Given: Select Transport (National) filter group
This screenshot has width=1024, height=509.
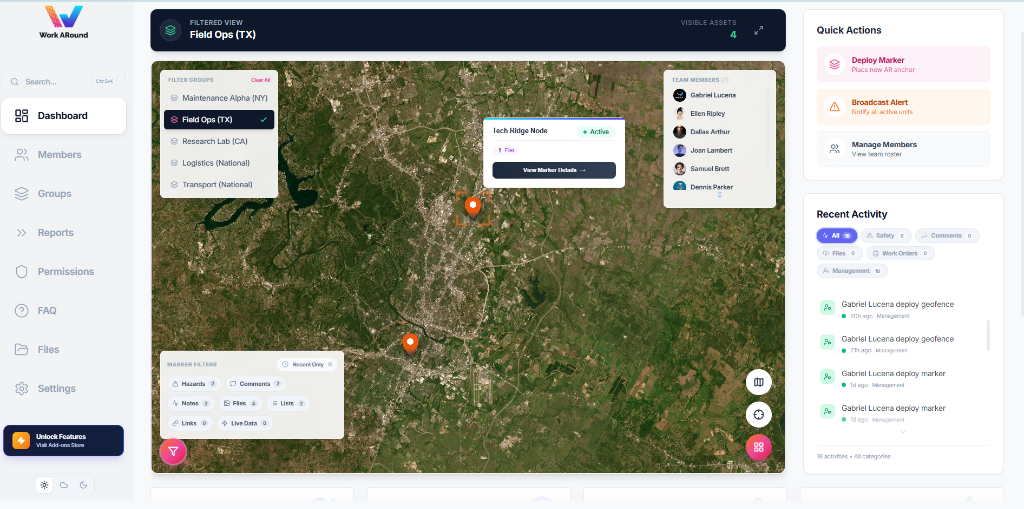Looking at the screenshot, I should (219, 184).
